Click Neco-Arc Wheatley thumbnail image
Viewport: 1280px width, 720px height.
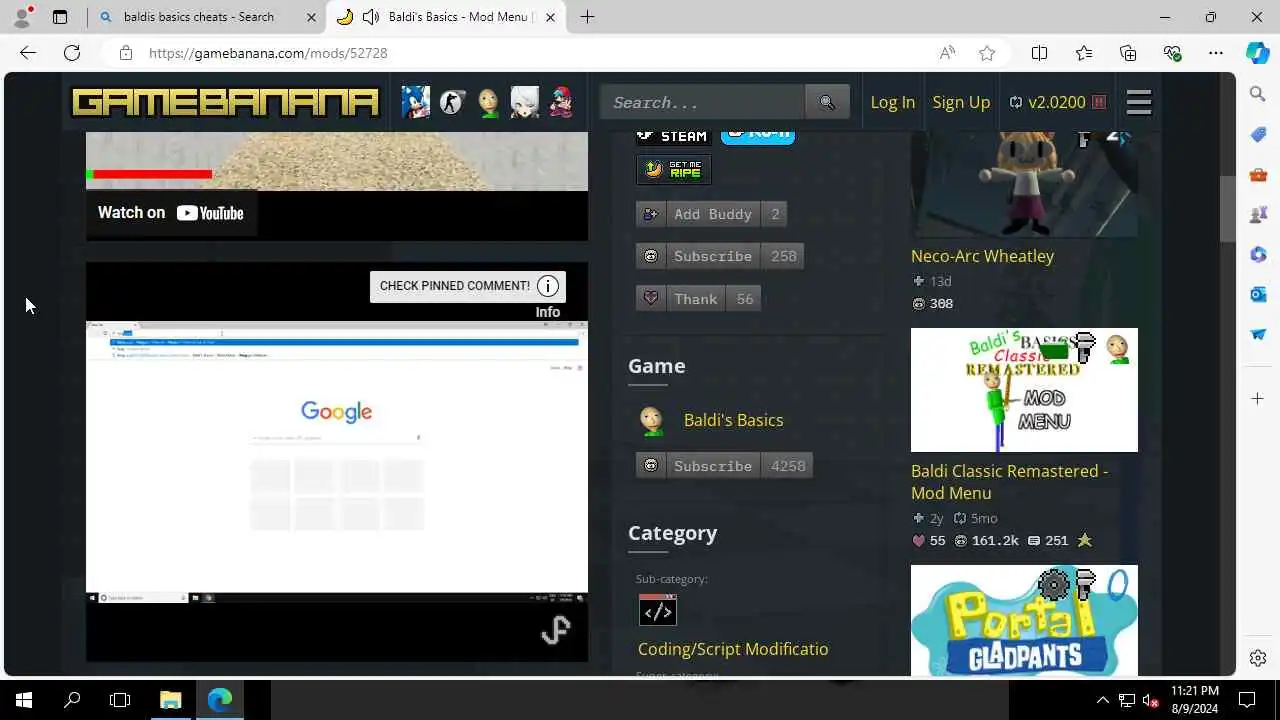pos(1024,184)
